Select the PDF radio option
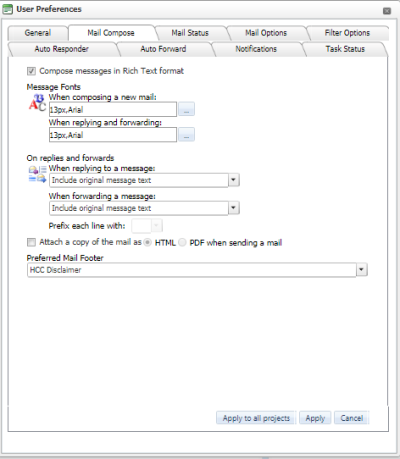The width and height of the screenshot is (400, 459). (182, 242)
